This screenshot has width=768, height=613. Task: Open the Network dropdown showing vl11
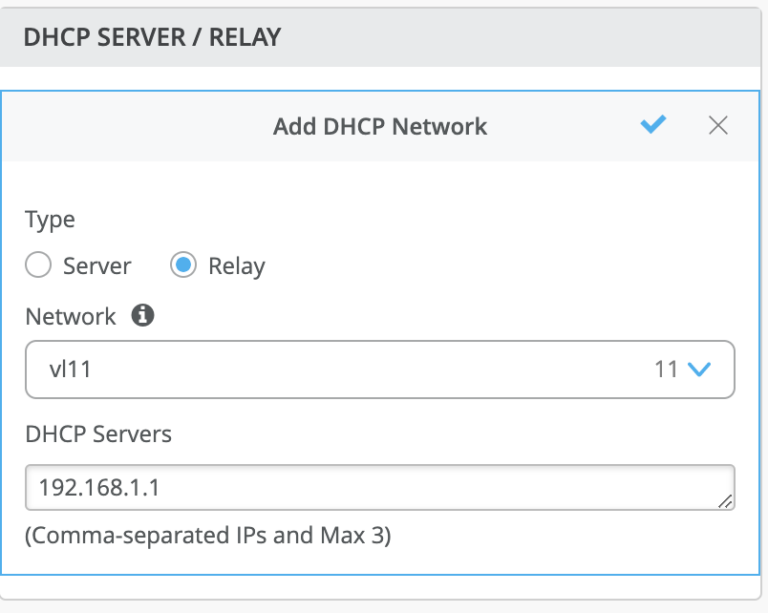380,369
